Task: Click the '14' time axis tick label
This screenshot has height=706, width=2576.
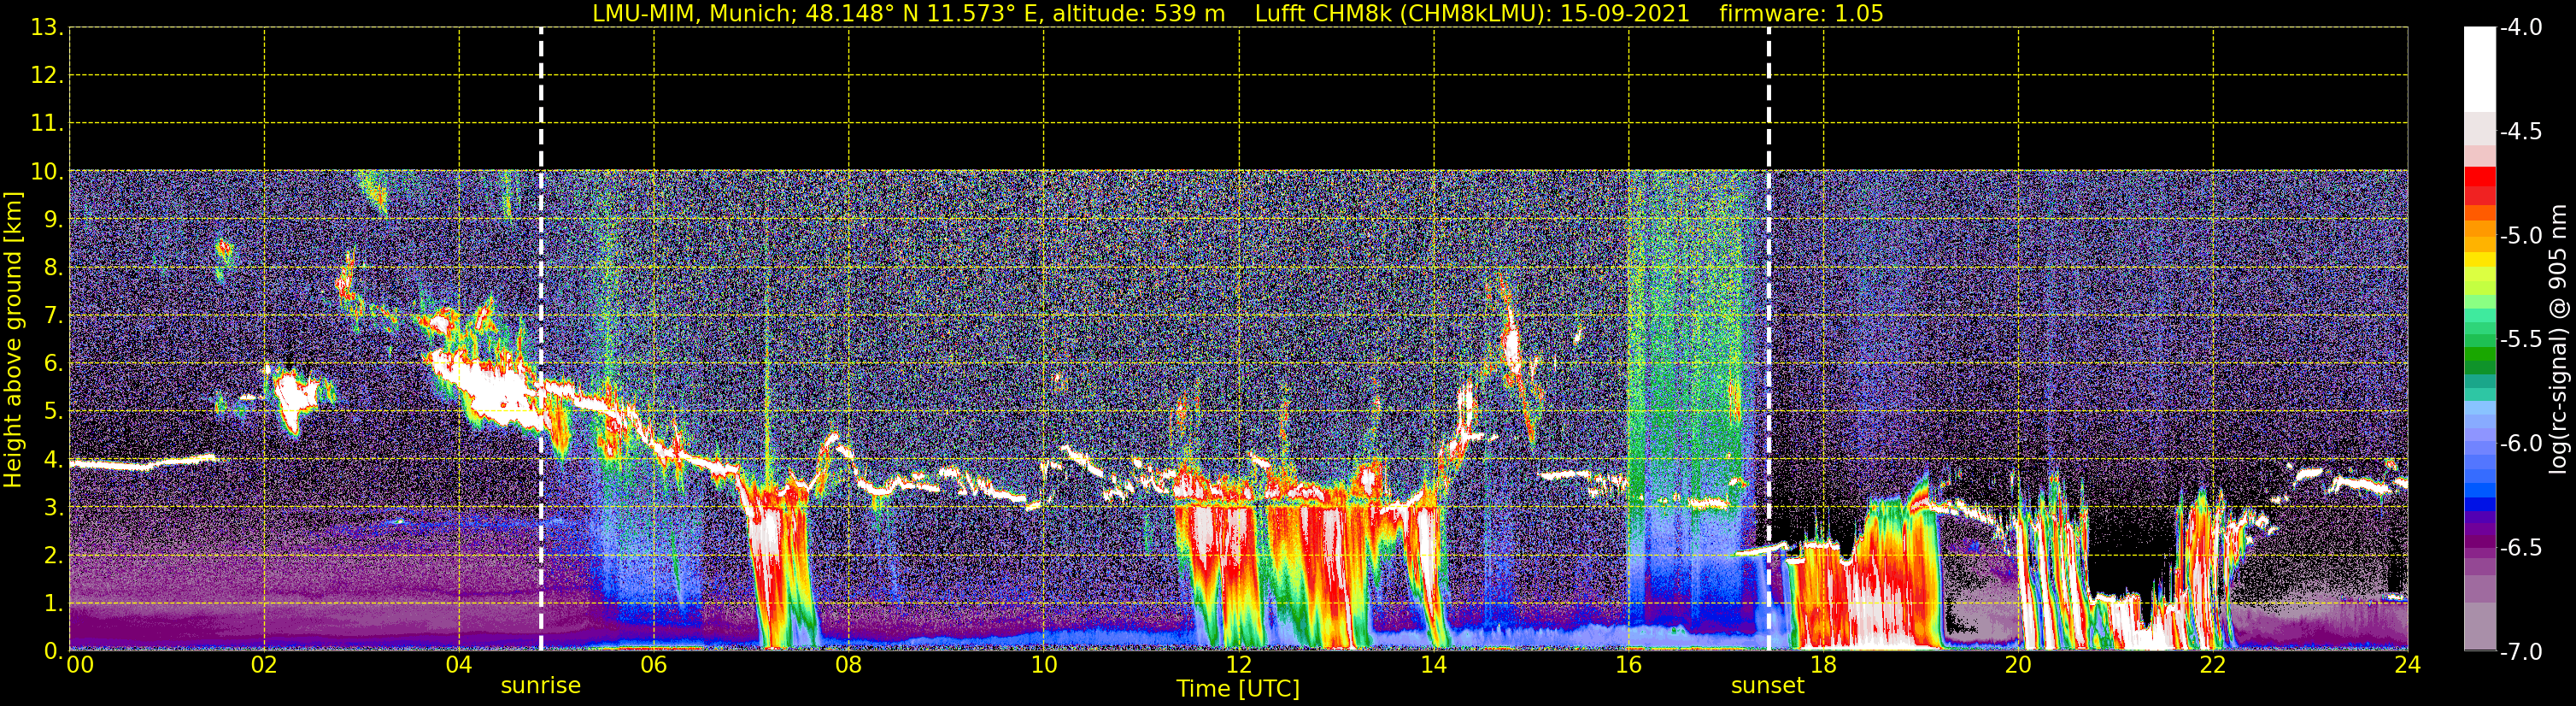Action: tap(1434, 665)
